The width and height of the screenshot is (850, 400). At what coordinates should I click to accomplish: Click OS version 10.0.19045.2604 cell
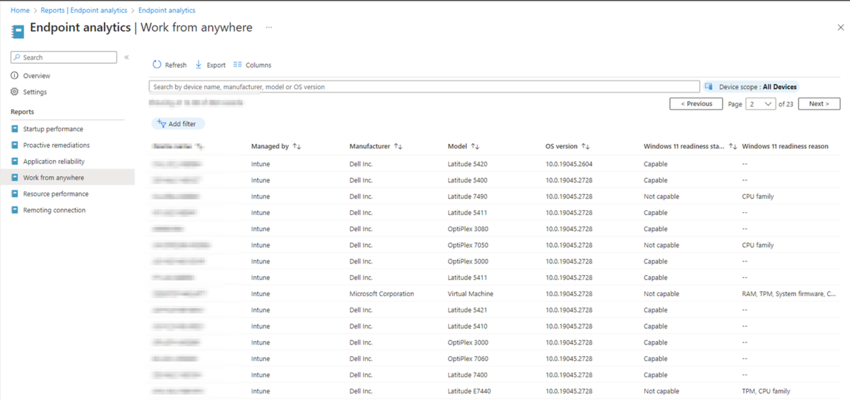pyautogui.click(x=569, y=164)
